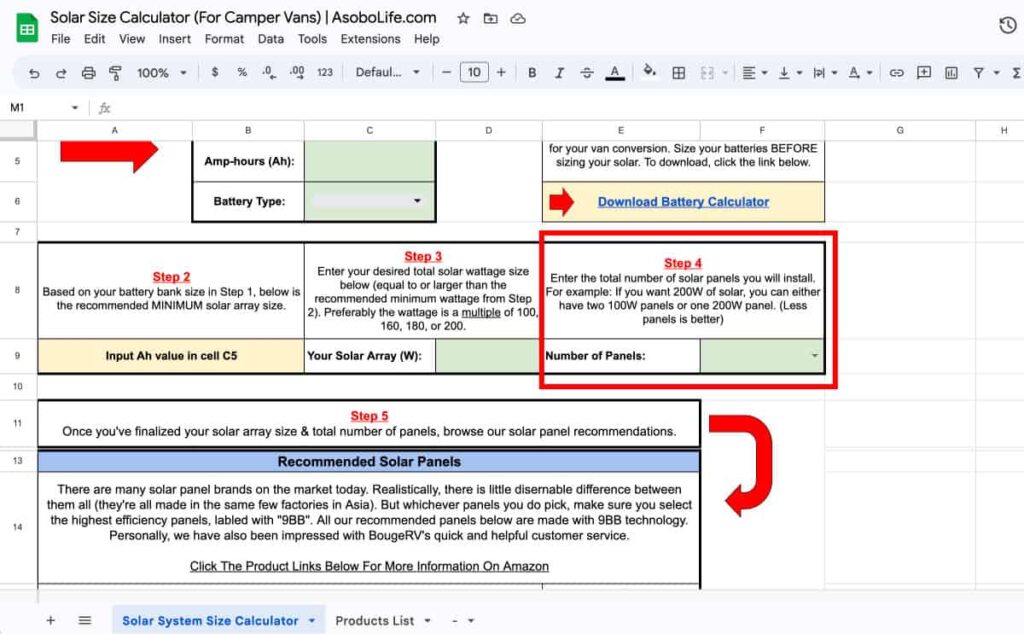Open the Solar System Size Calculator tab menu arrow

pos(312,621)
